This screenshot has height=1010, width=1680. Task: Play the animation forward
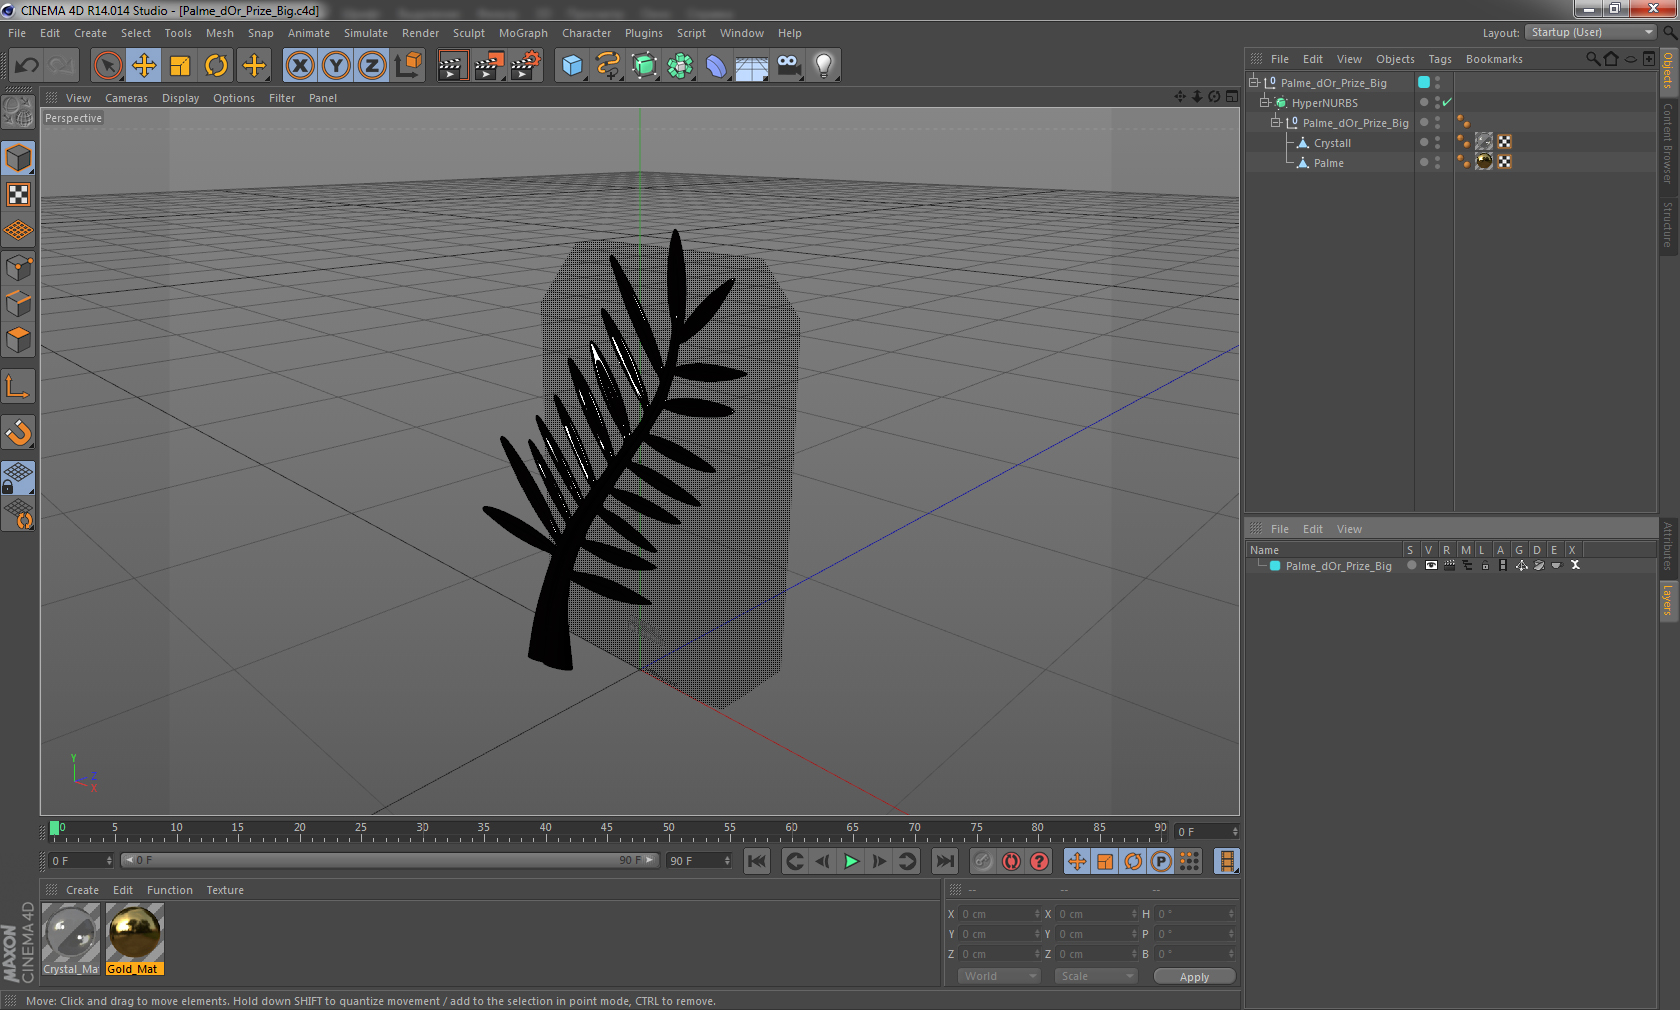tap(851, 861)
